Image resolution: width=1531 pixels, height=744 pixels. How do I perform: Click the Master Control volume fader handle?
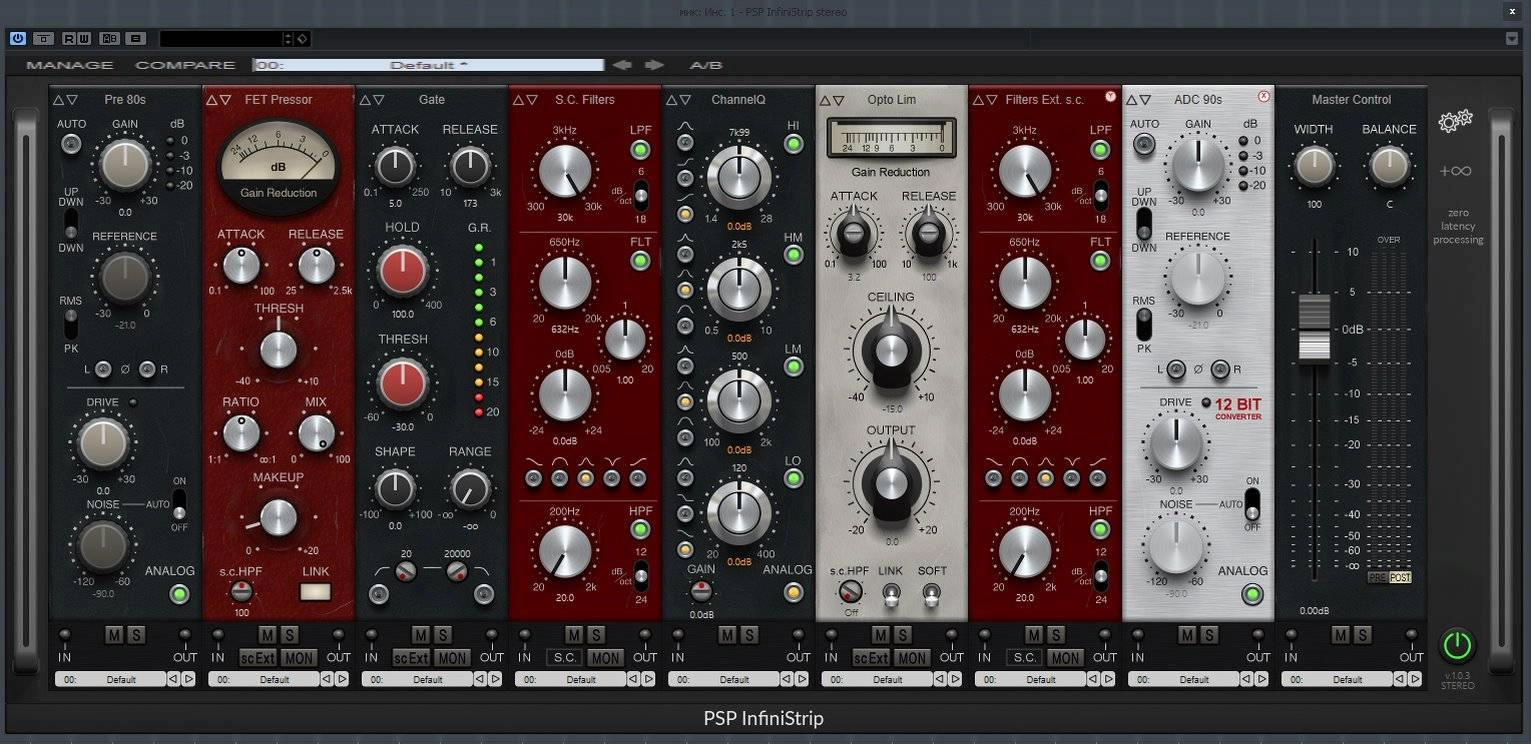(x=1314, y=328)
